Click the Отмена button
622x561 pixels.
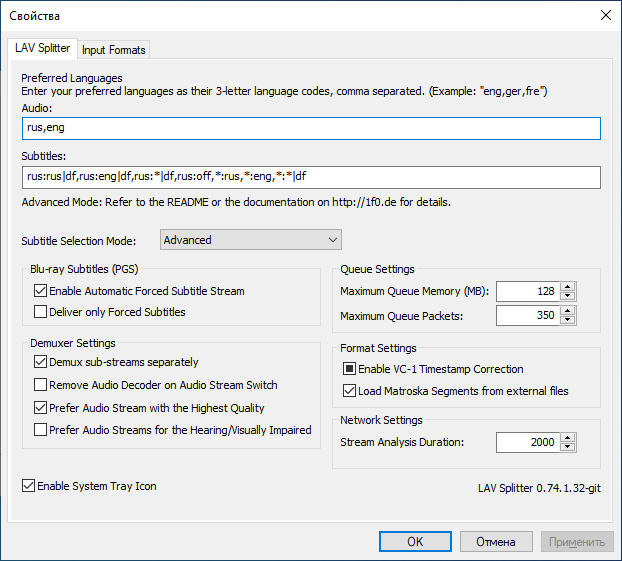click(495, 542)
